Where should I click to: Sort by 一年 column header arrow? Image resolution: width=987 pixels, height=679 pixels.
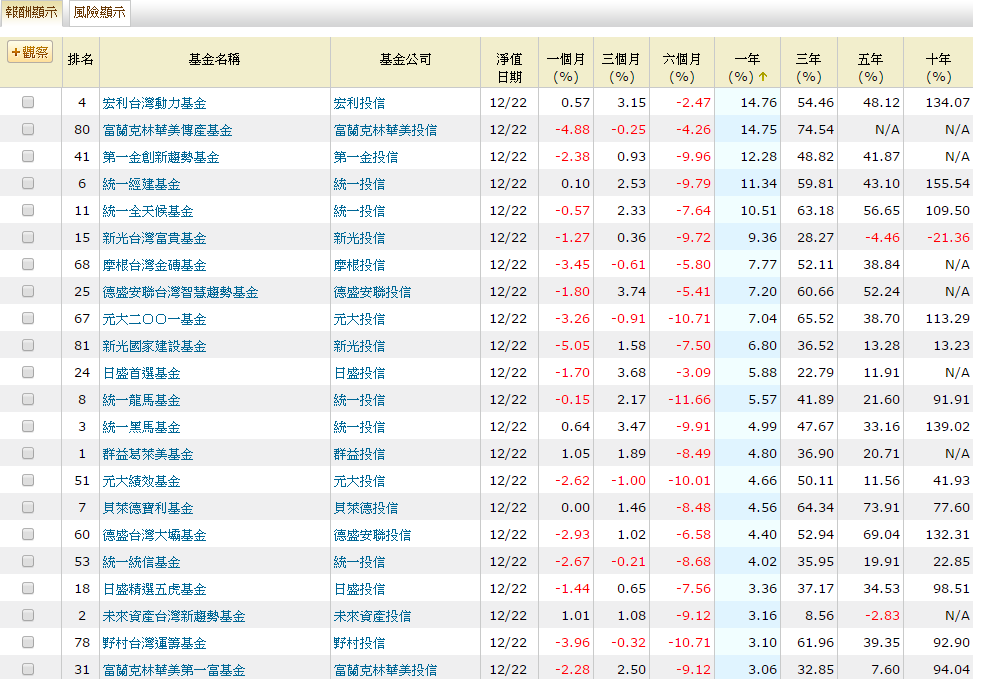pyautogui.click(x=762, y=77)
